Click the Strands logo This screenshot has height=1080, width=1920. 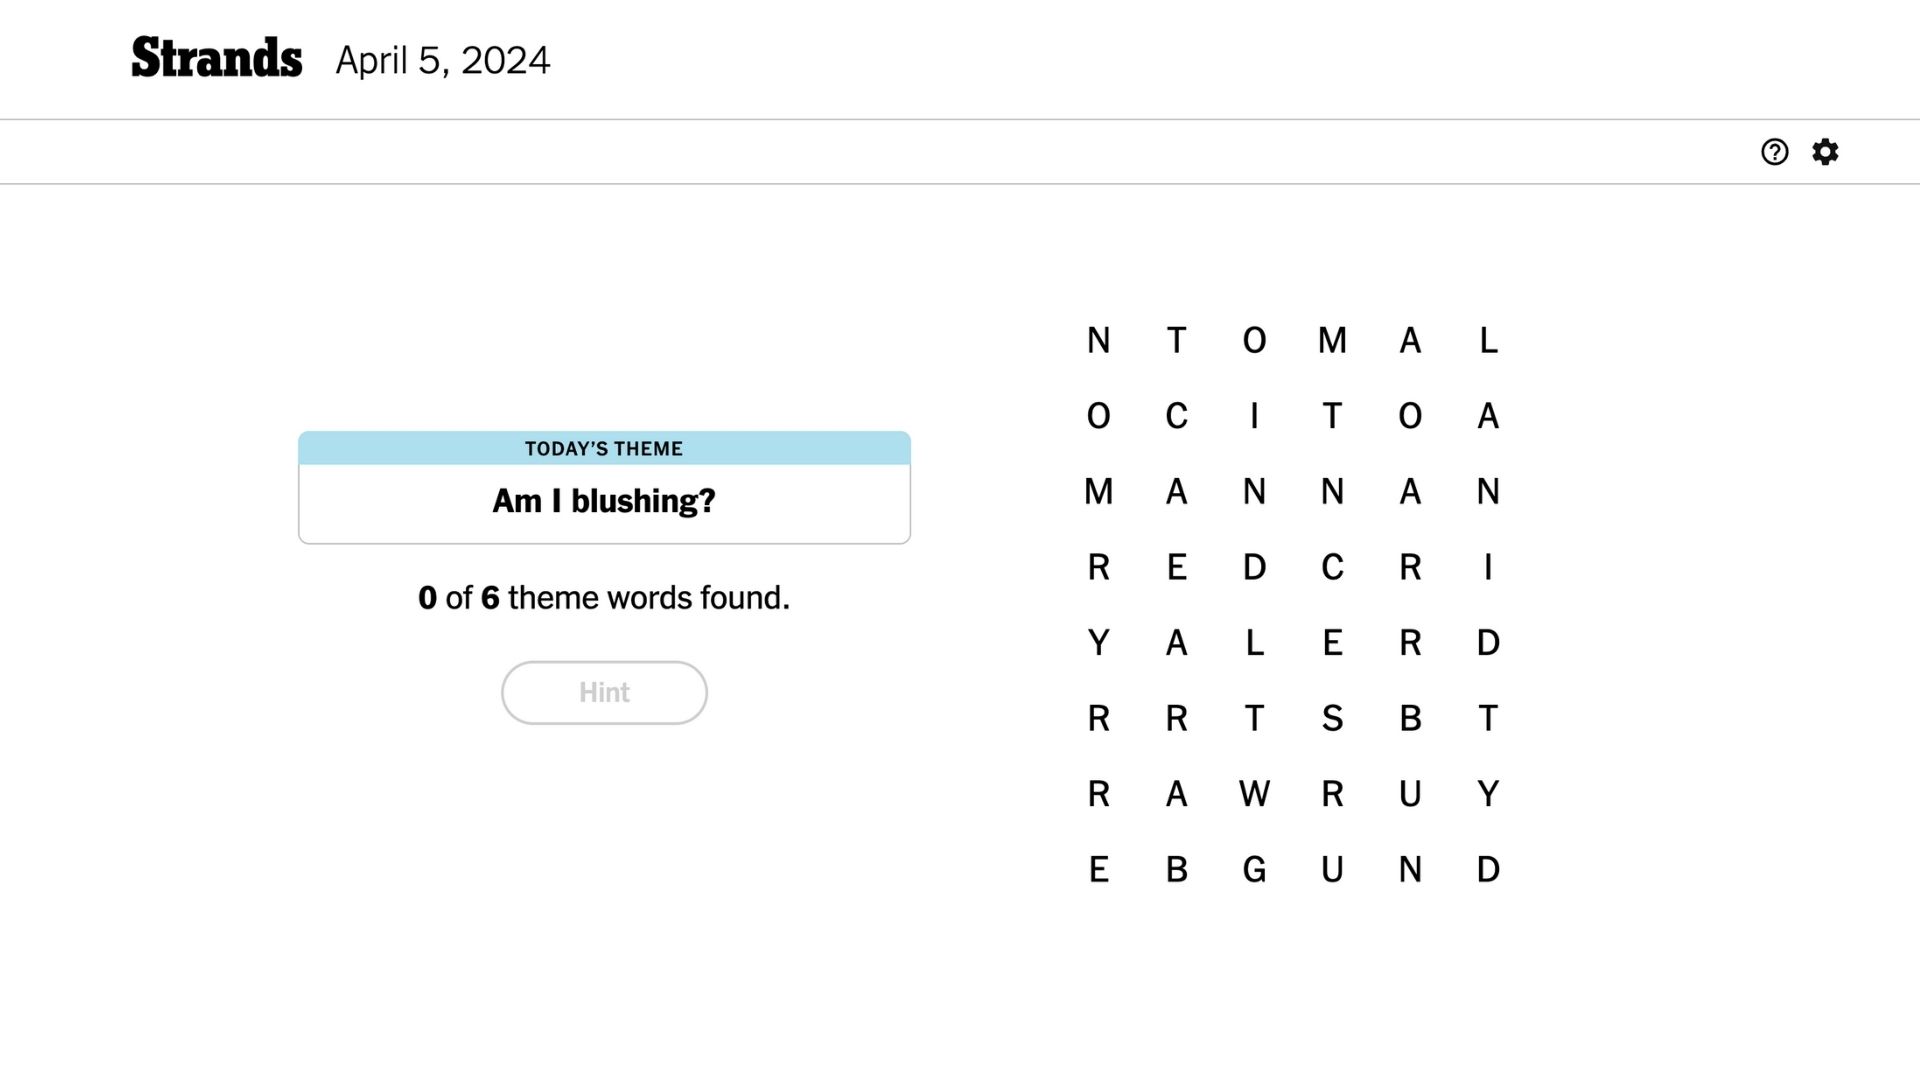pyautogui.click(x=216, y=58)
